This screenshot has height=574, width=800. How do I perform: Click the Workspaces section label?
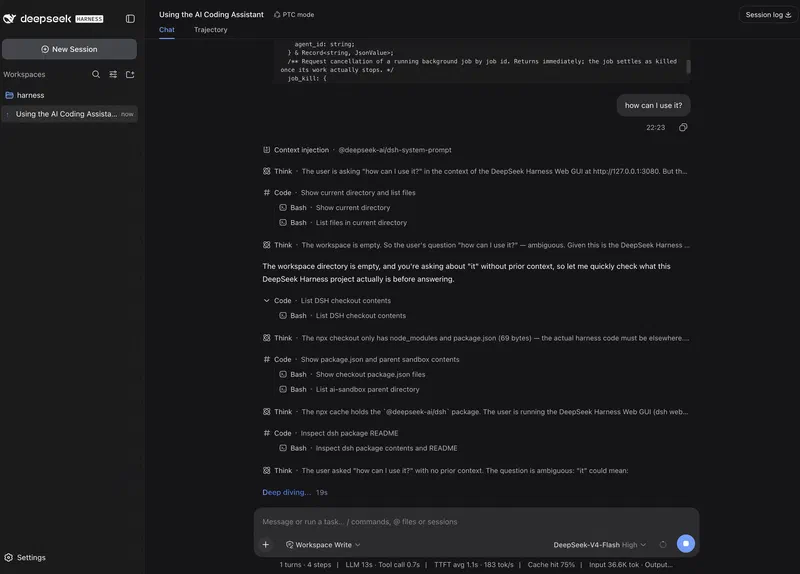coord(24,74)
